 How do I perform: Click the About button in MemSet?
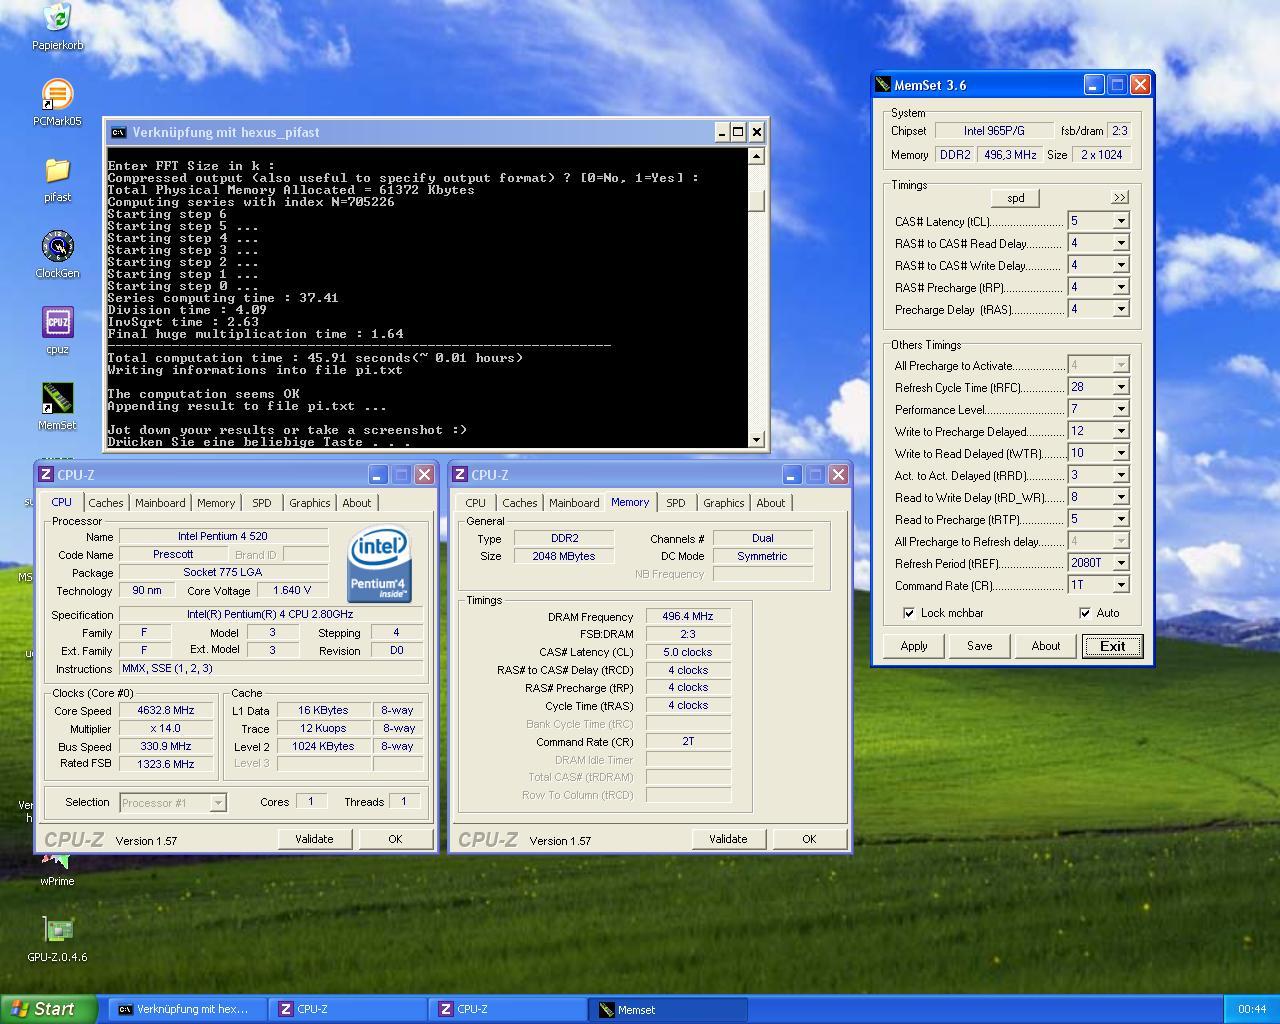pyautogui.click(x=1046, y=646)
